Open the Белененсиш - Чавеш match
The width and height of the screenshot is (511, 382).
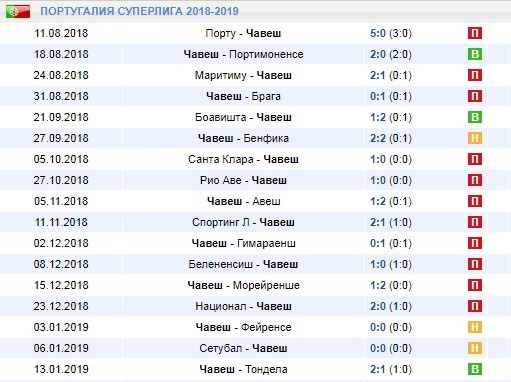click(x=243, y=264)
